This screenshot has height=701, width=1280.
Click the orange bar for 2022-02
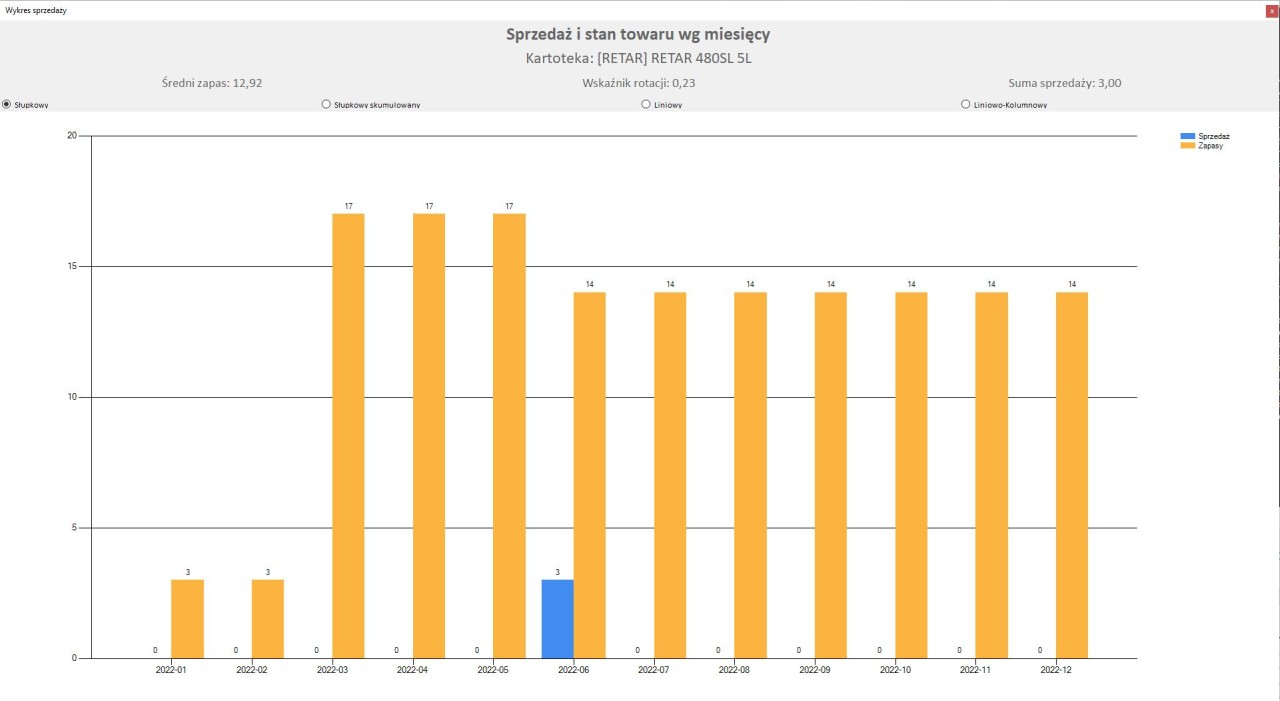coord(267,618)
